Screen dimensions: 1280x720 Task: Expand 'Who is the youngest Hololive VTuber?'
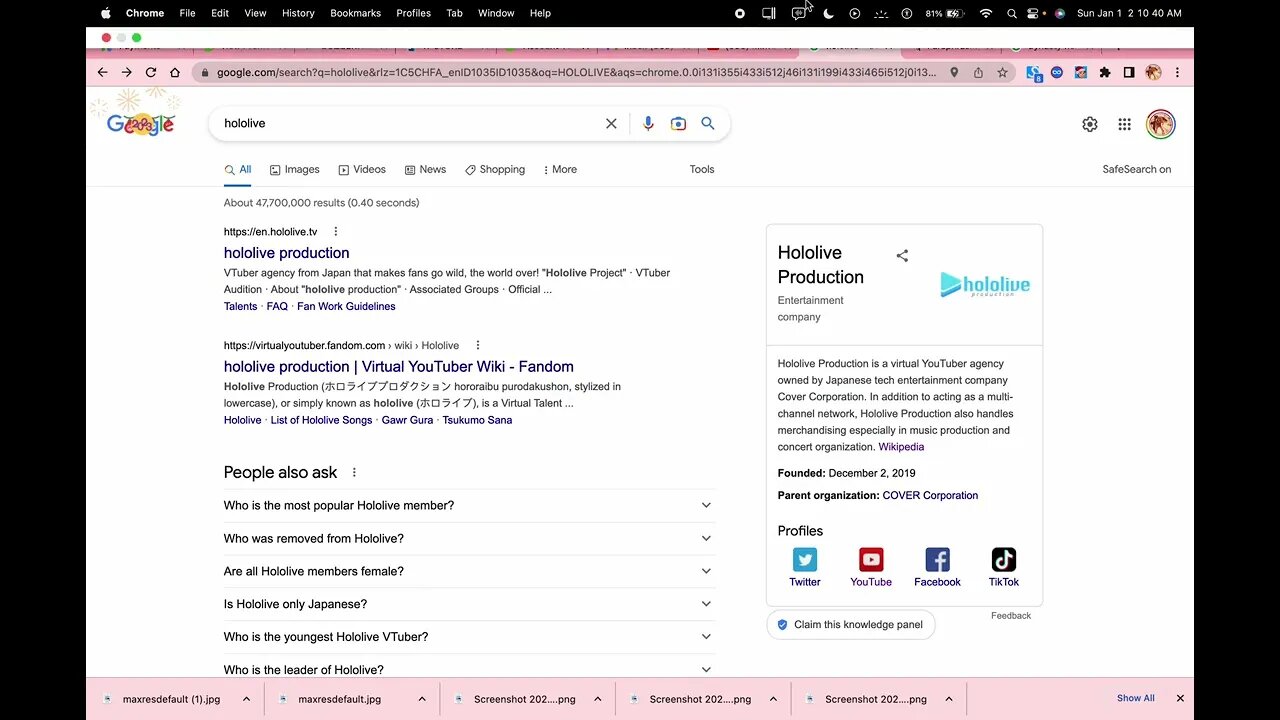468,636
